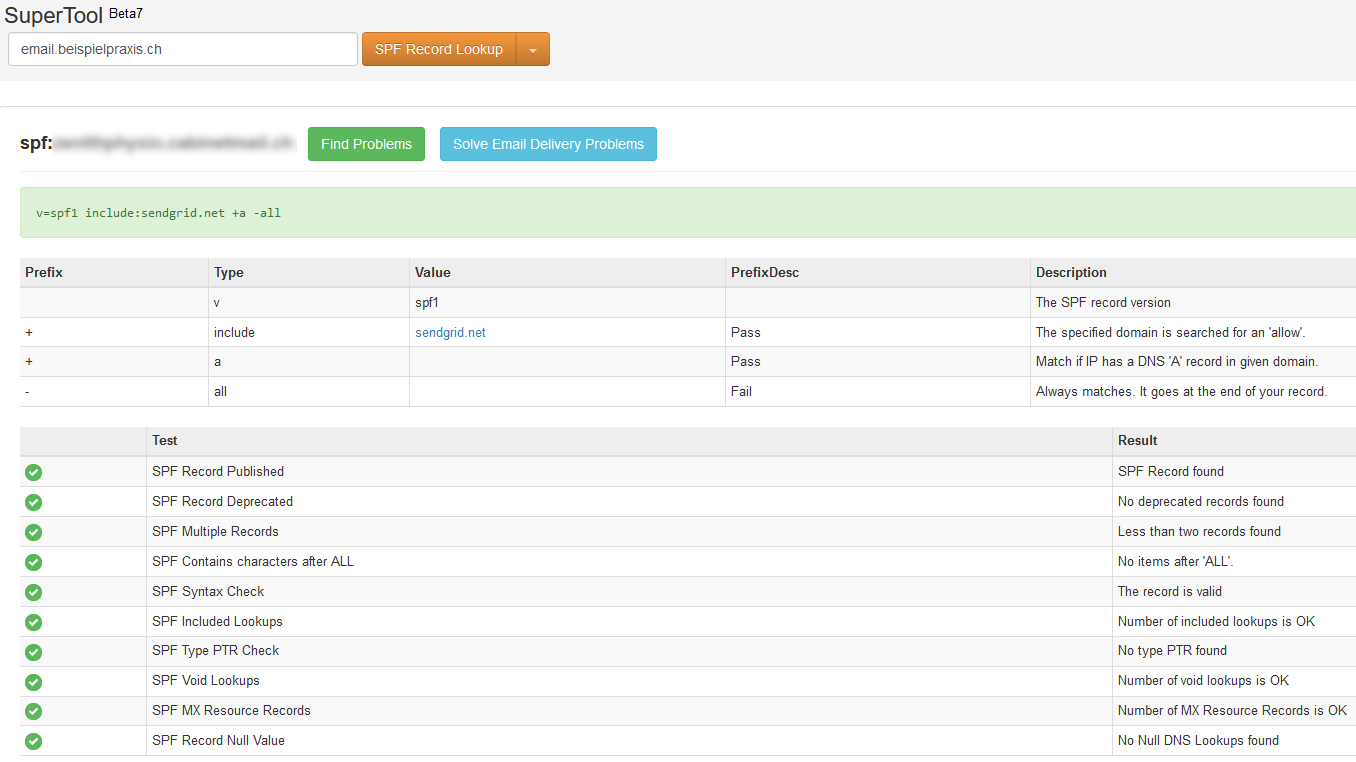Click the Prefix column header
This screenshot has width=1356, height=762.
click(x=44, y=272)
